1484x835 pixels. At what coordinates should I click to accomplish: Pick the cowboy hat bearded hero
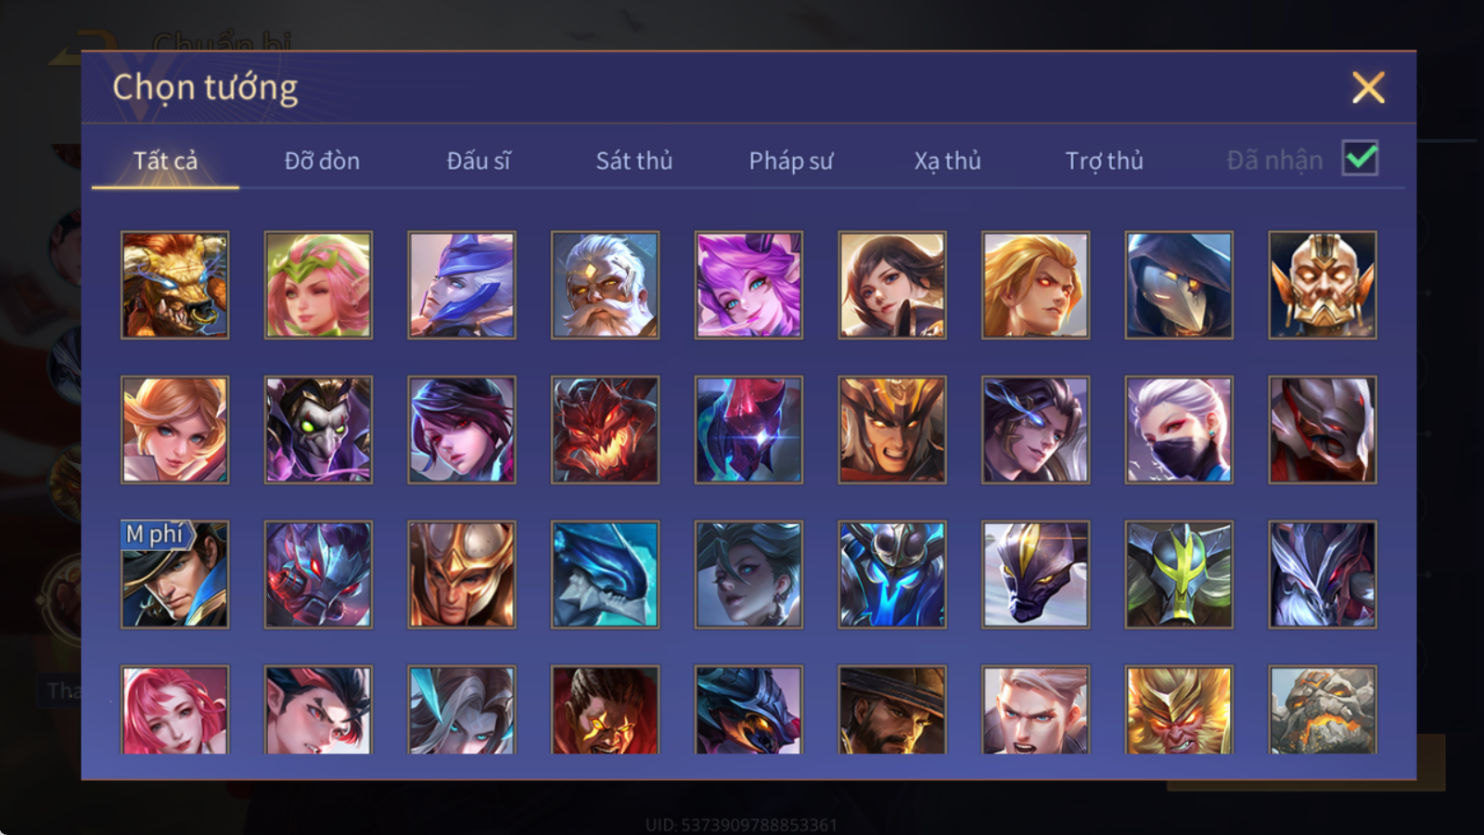(892, 709)
